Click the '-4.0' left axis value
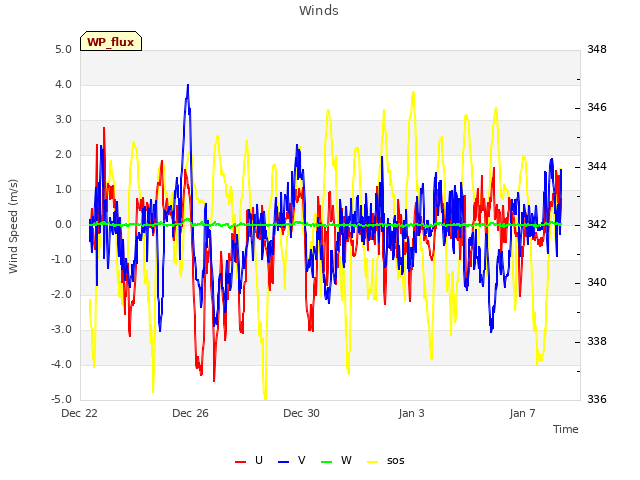The image size is (640, 480). 61,364
